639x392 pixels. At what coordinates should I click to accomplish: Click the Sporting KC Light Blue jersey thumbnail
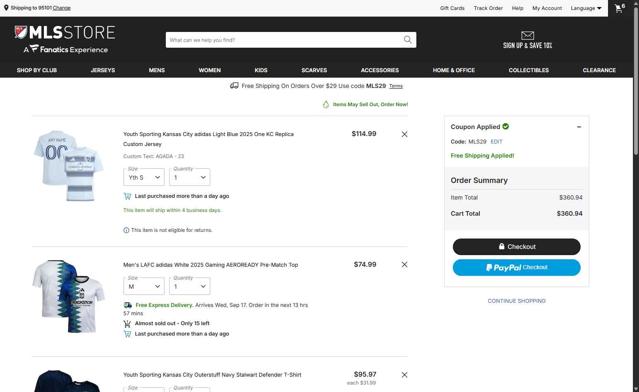(68, 165)
